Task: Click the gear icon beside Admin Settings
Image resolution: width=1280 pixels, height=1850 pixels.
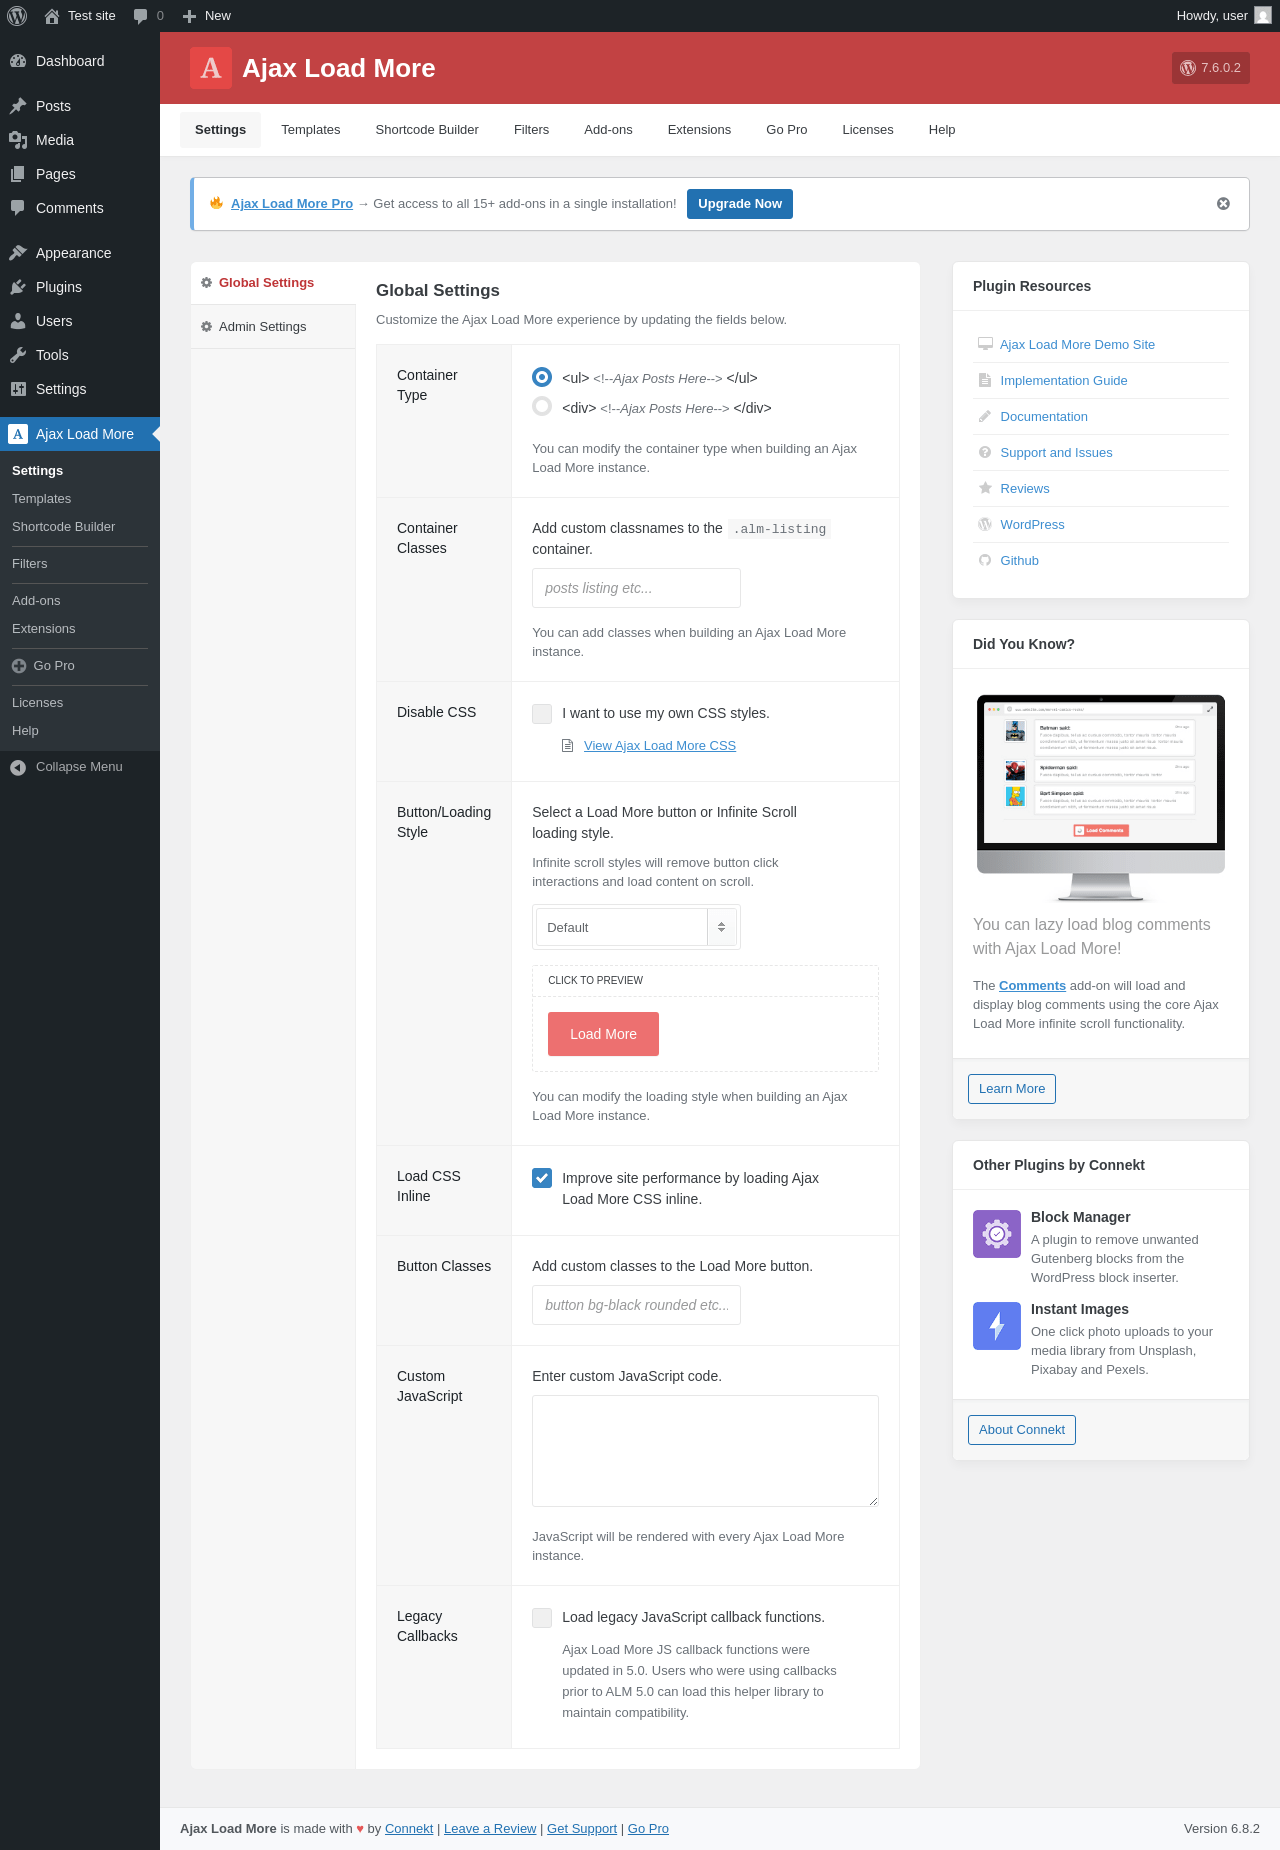Action: (x=207, y=327)
